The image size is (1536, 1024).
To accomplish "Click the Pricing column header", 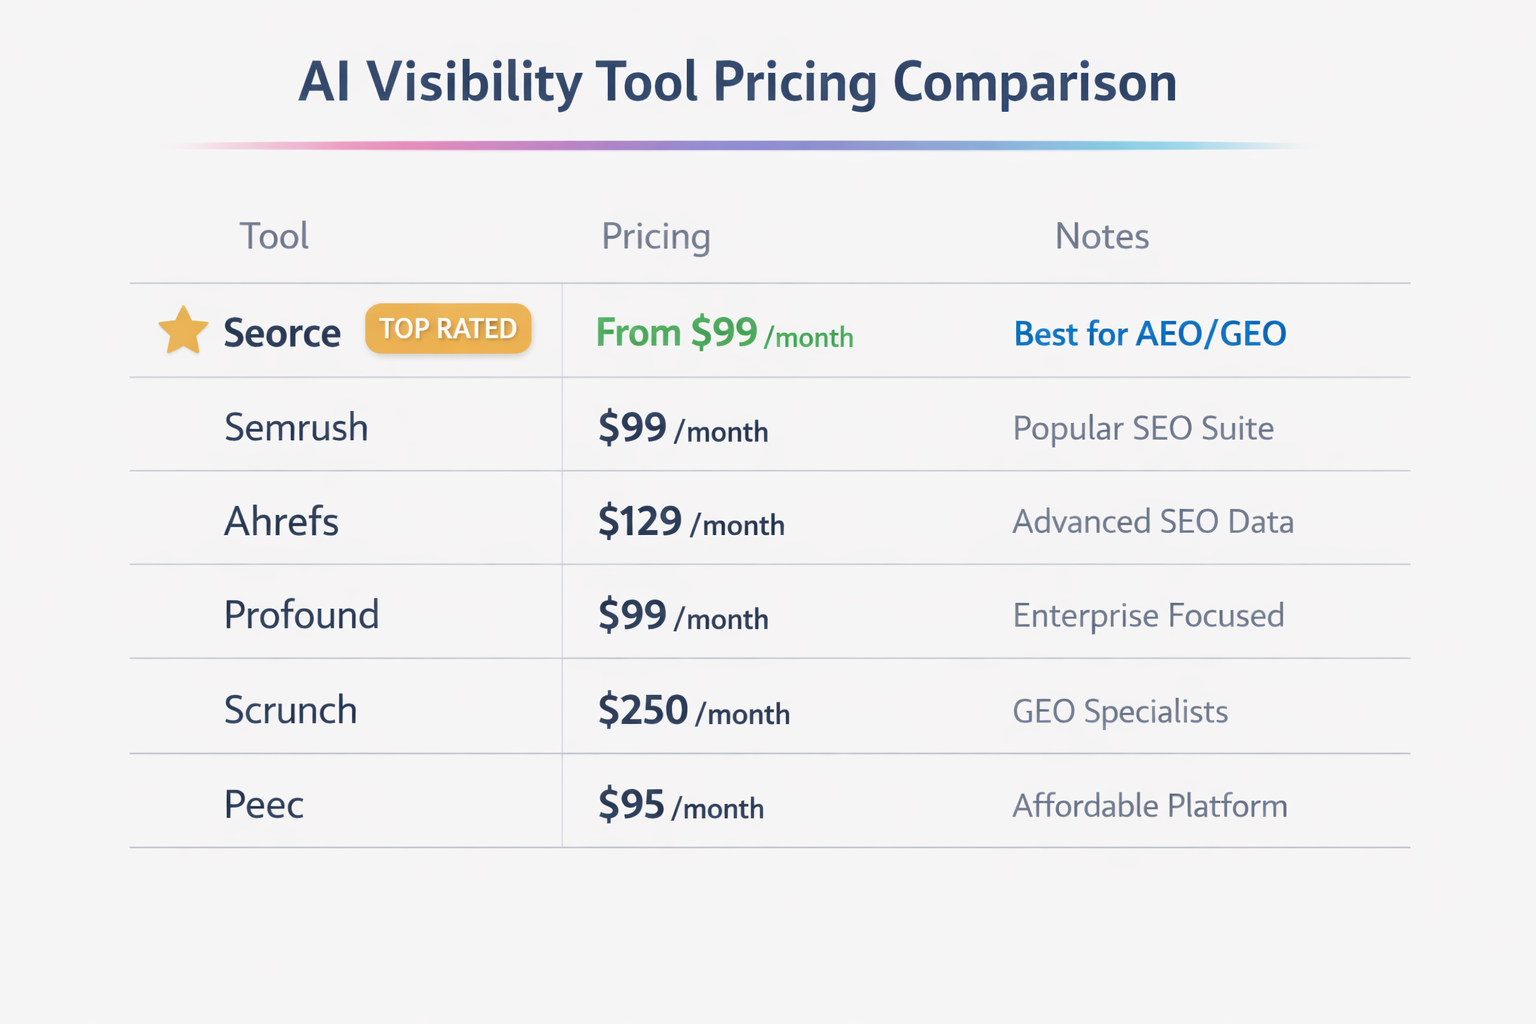I will point(655,236).
